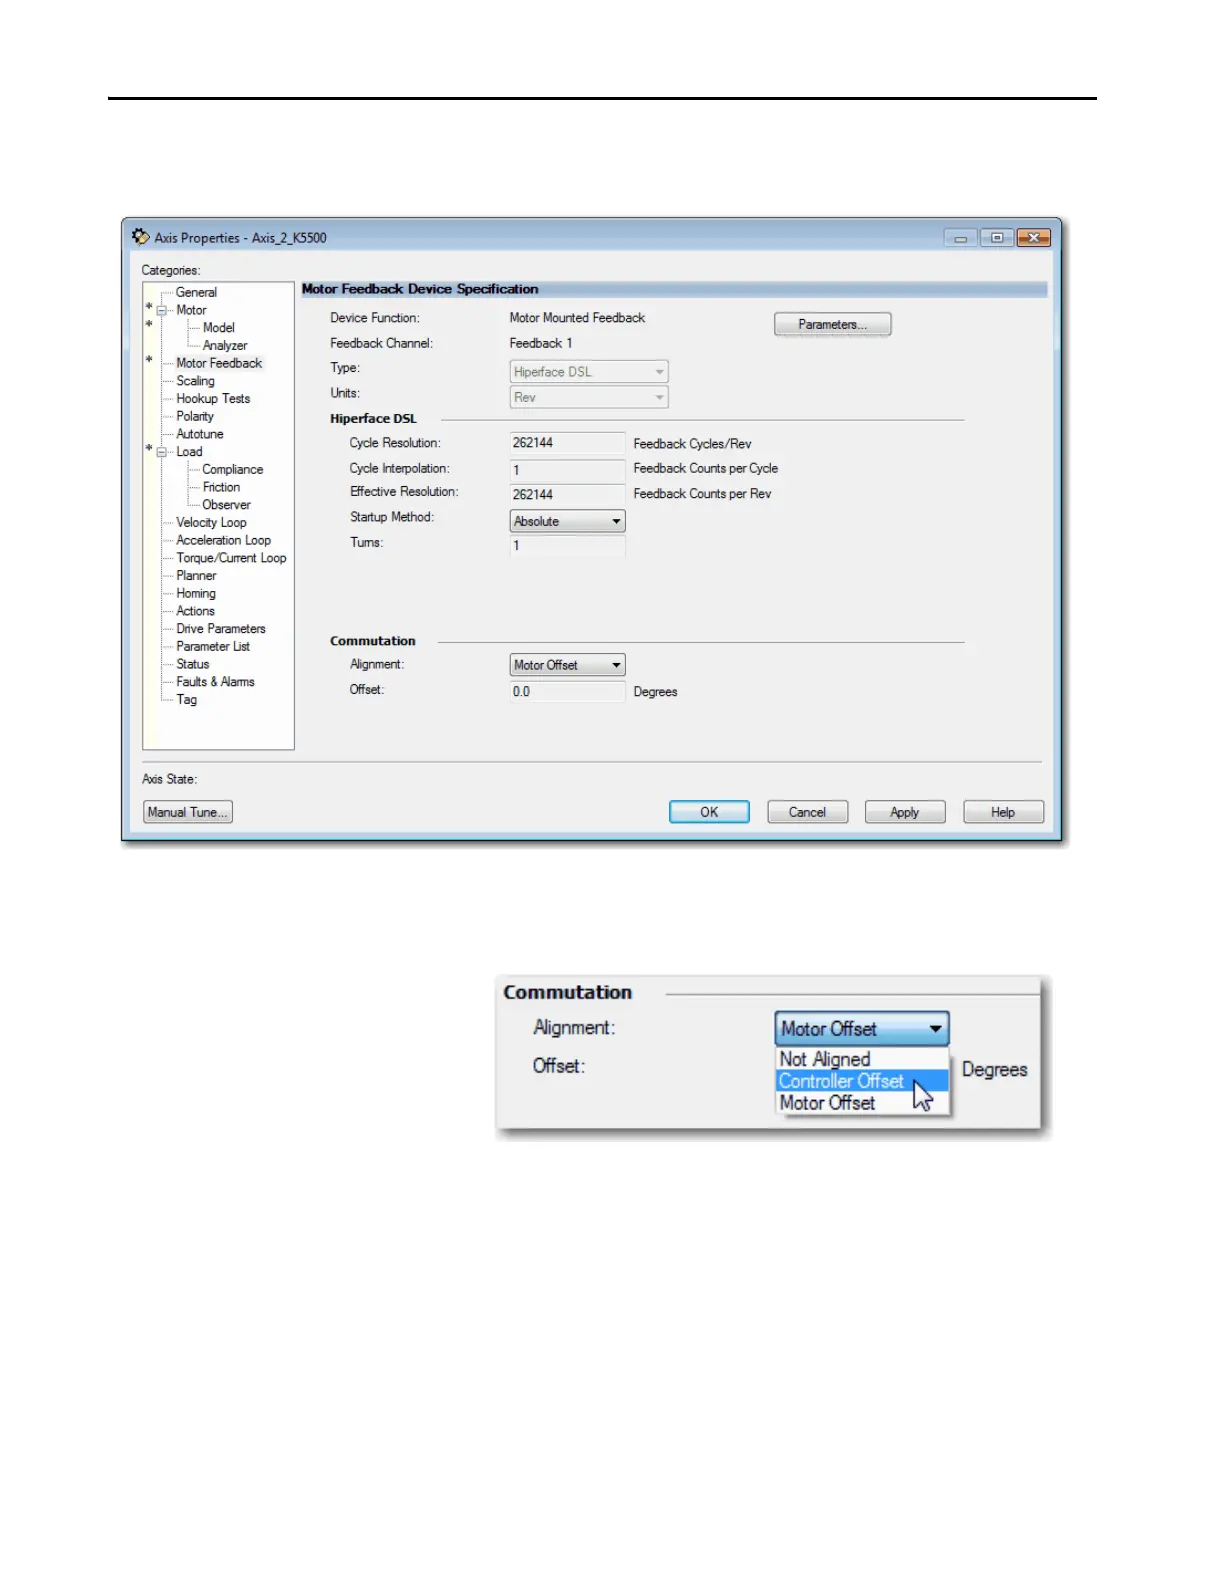
Task: Select Motor category in tree
Action: point(191,311)
